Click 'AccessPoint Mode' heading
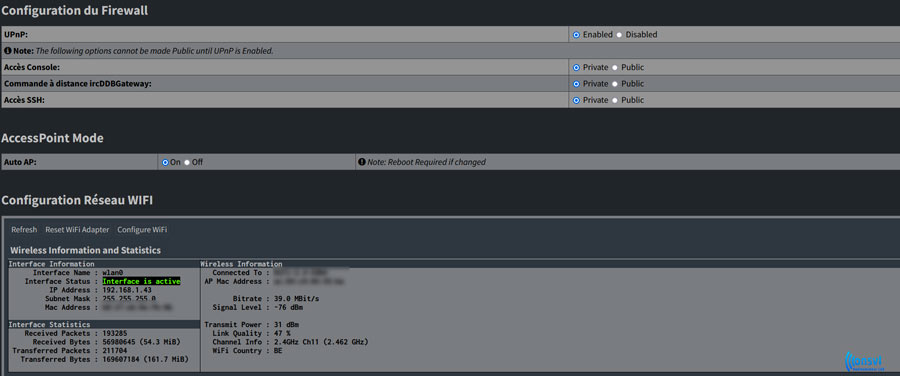900x376 pixels. (x=52, y=138)
